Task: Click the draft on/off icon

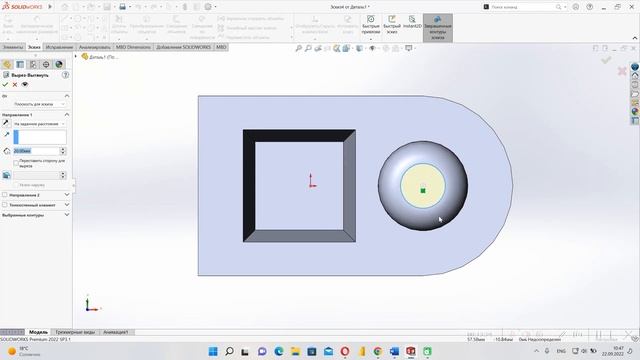Action: 7,175
